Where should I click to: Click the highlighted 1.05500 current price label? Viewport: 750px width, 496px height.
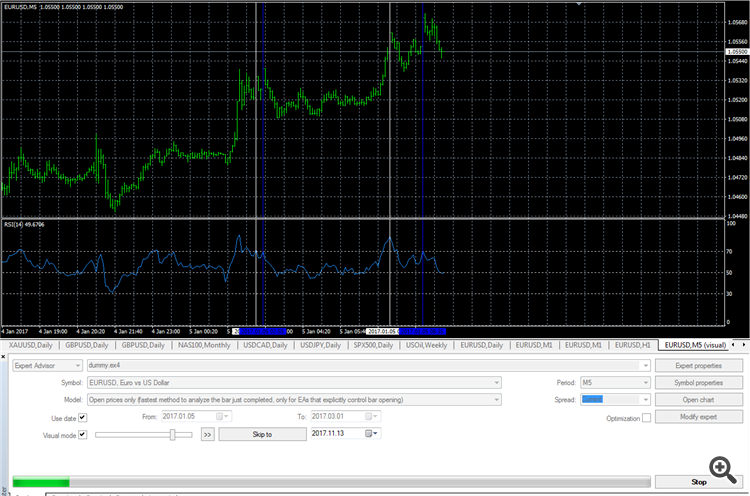tap(737, 51)
